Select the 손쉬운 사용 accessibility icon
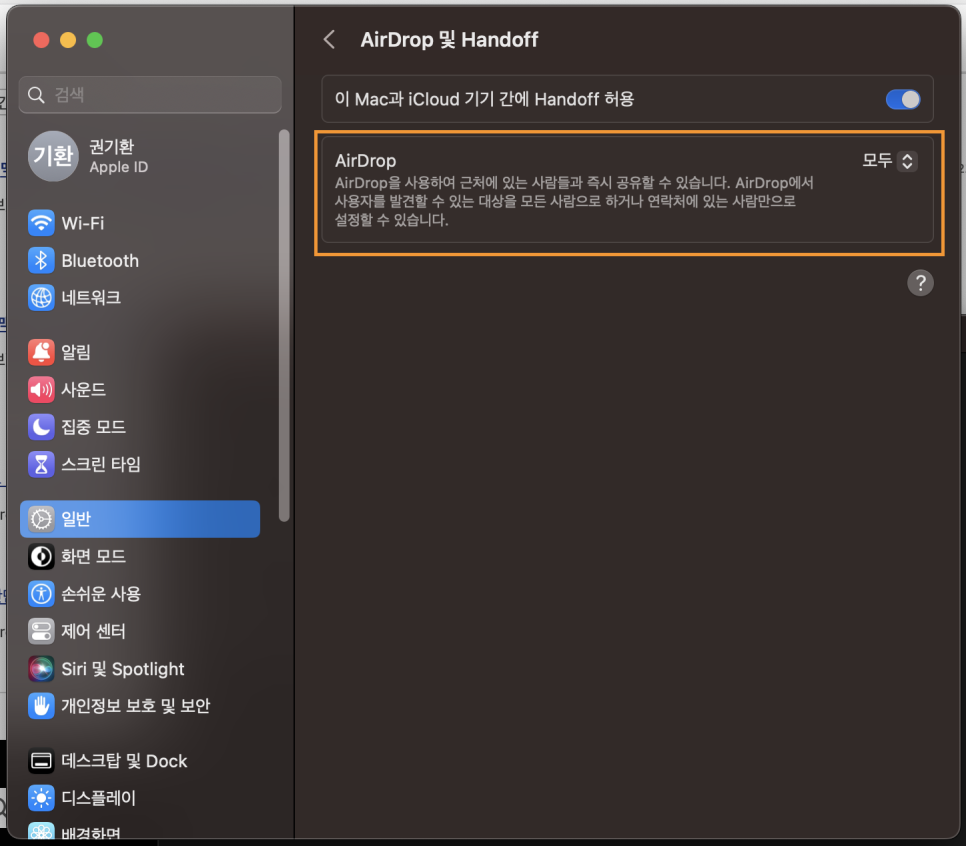 41,594
